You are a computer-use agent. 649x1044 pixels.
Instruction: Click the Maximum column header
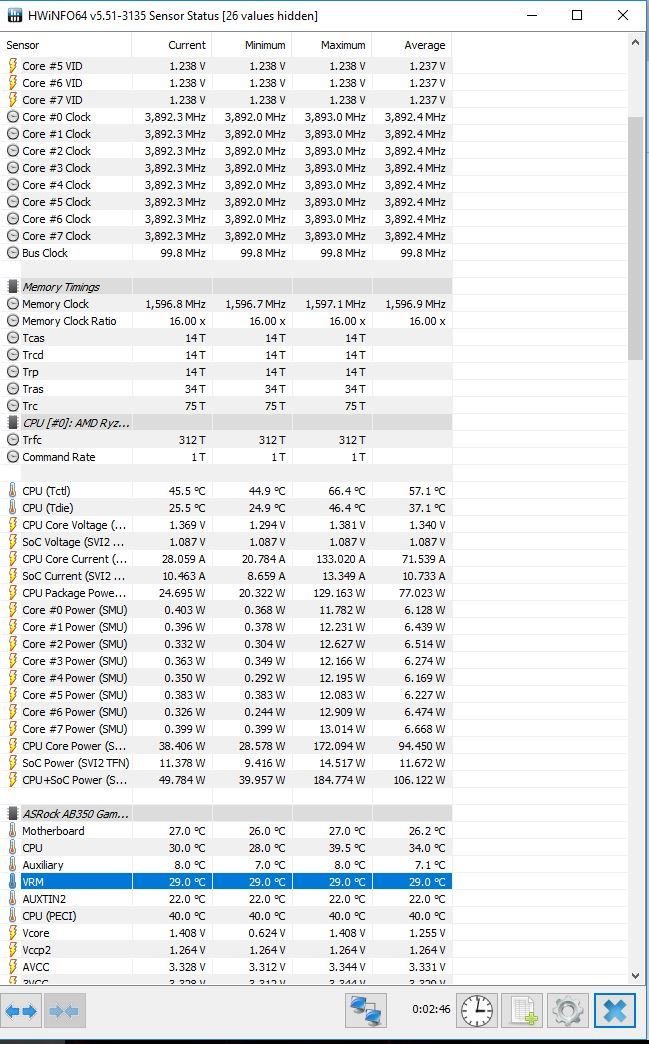pos(331,45)
